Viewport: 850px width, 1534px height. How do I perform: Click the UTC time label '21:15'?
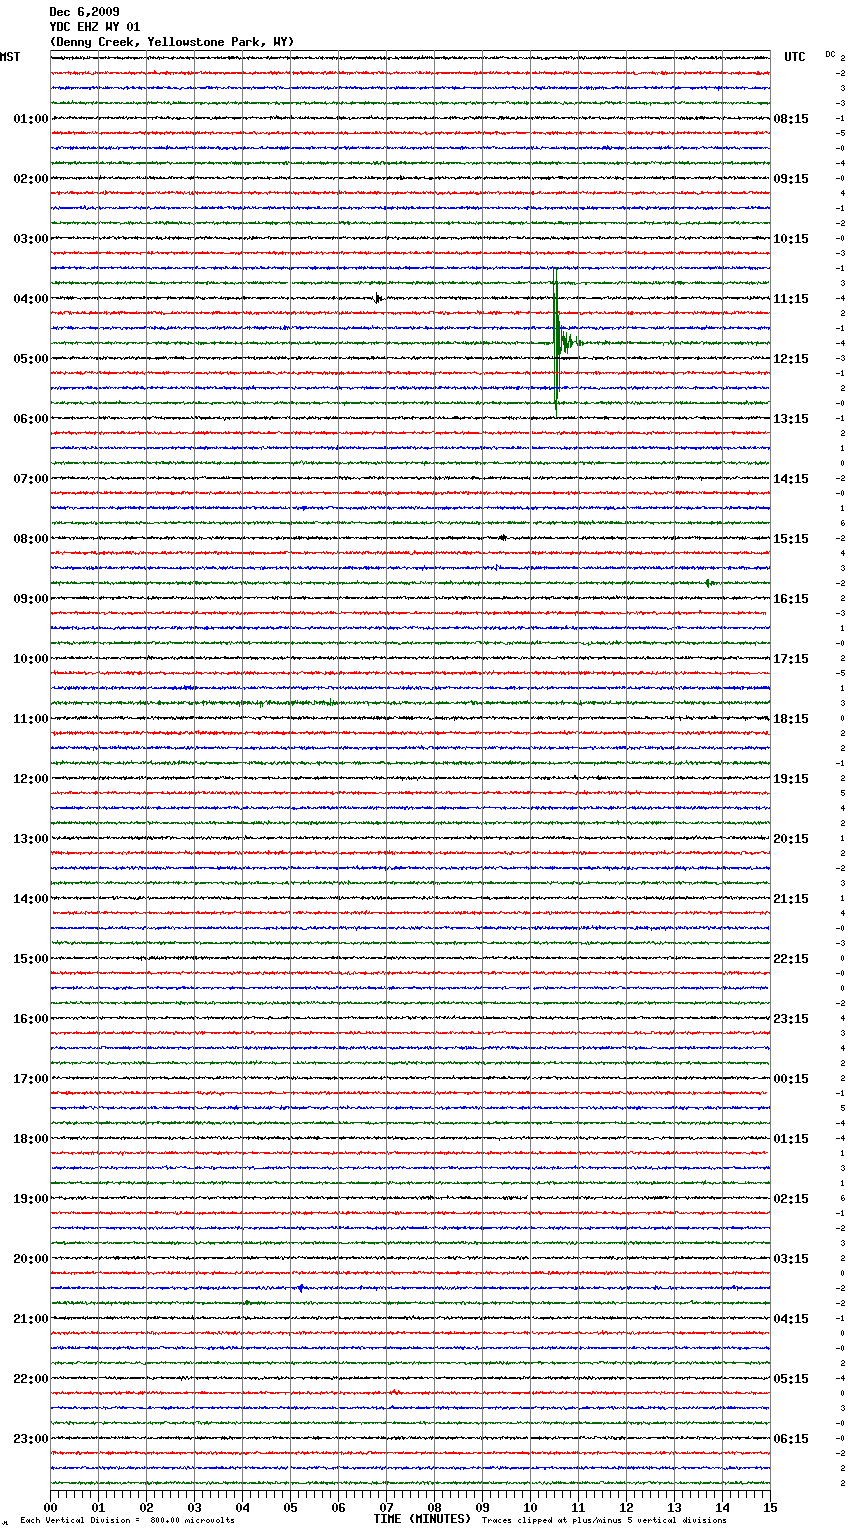point(791,899)
